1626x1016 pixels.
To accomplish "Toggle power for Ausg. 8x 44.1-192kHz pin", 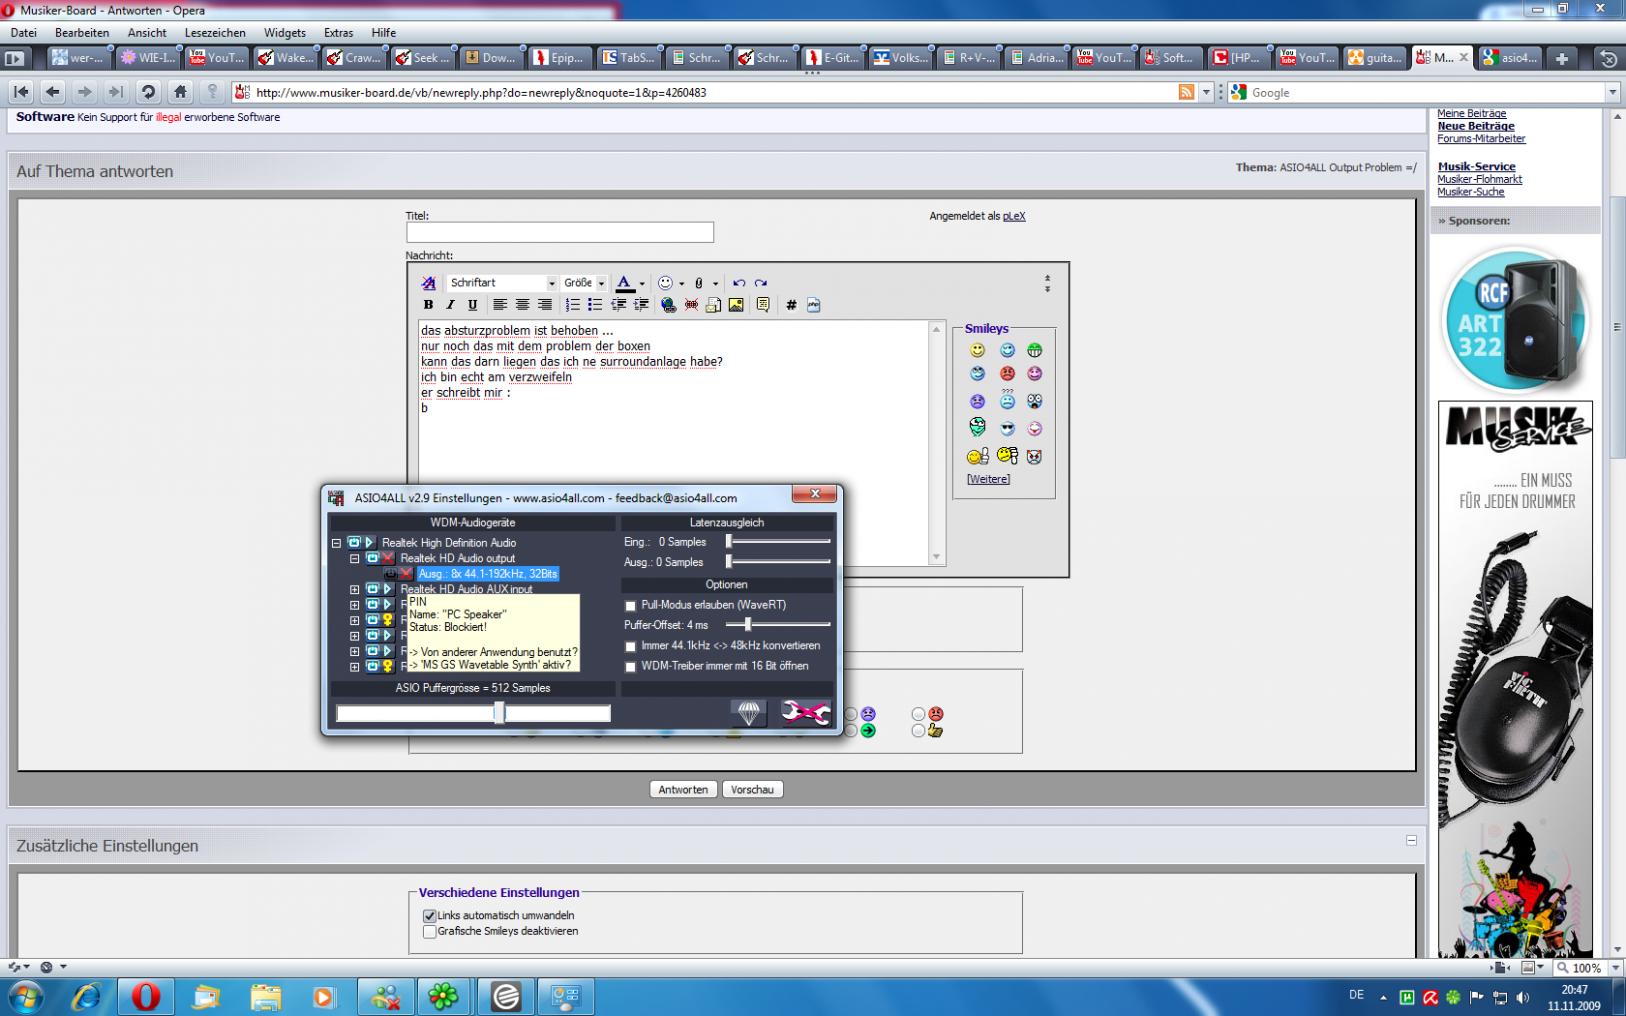I will click(x=390, y=574).
